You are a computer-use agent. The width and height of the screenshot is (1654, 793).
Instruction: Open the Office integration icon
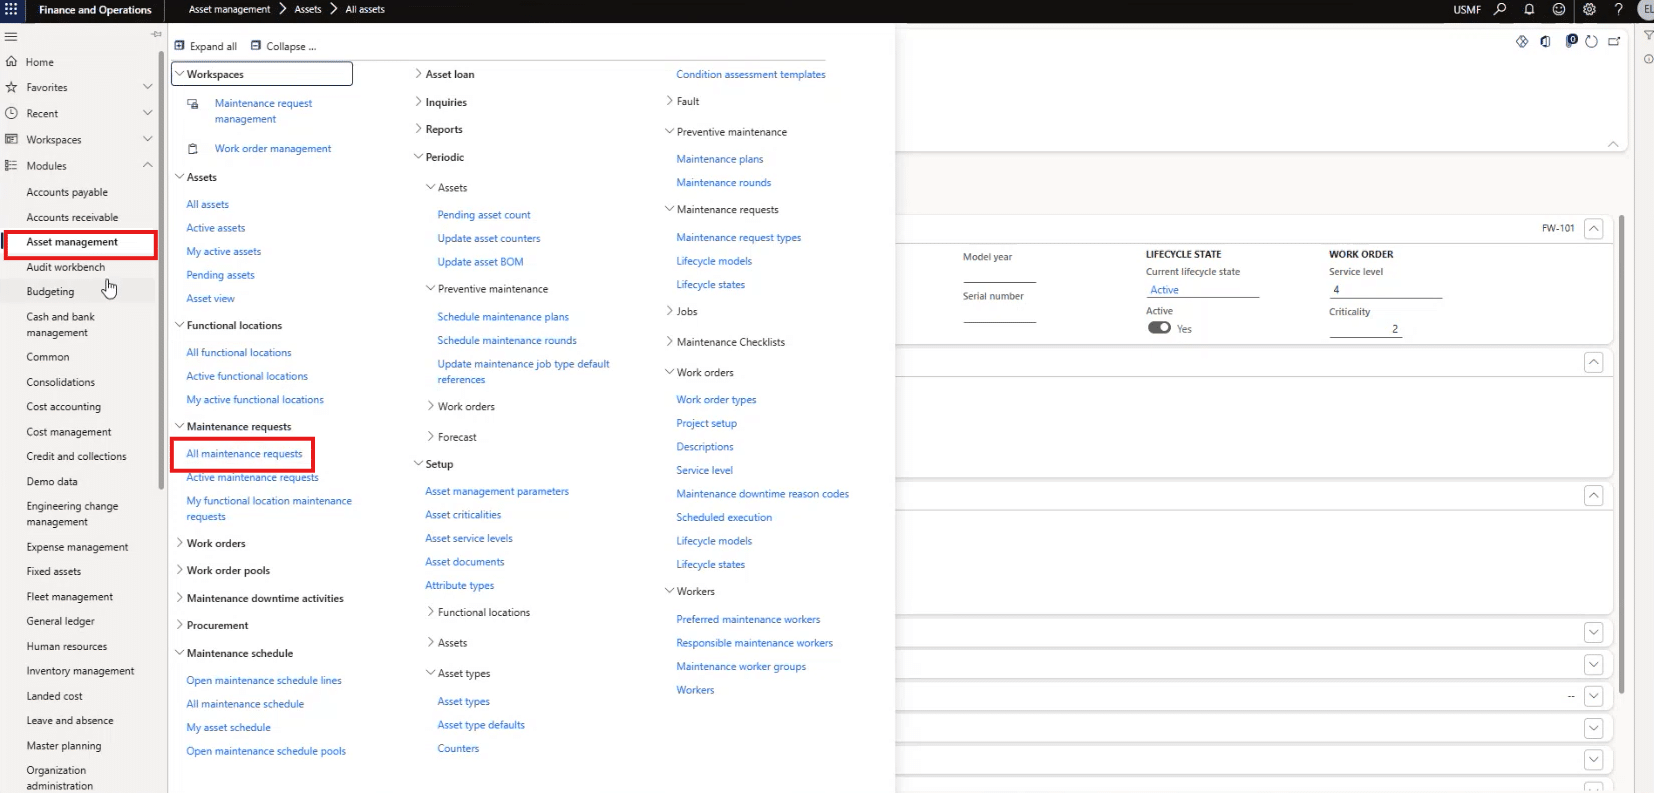click(x=1545, y=41)
